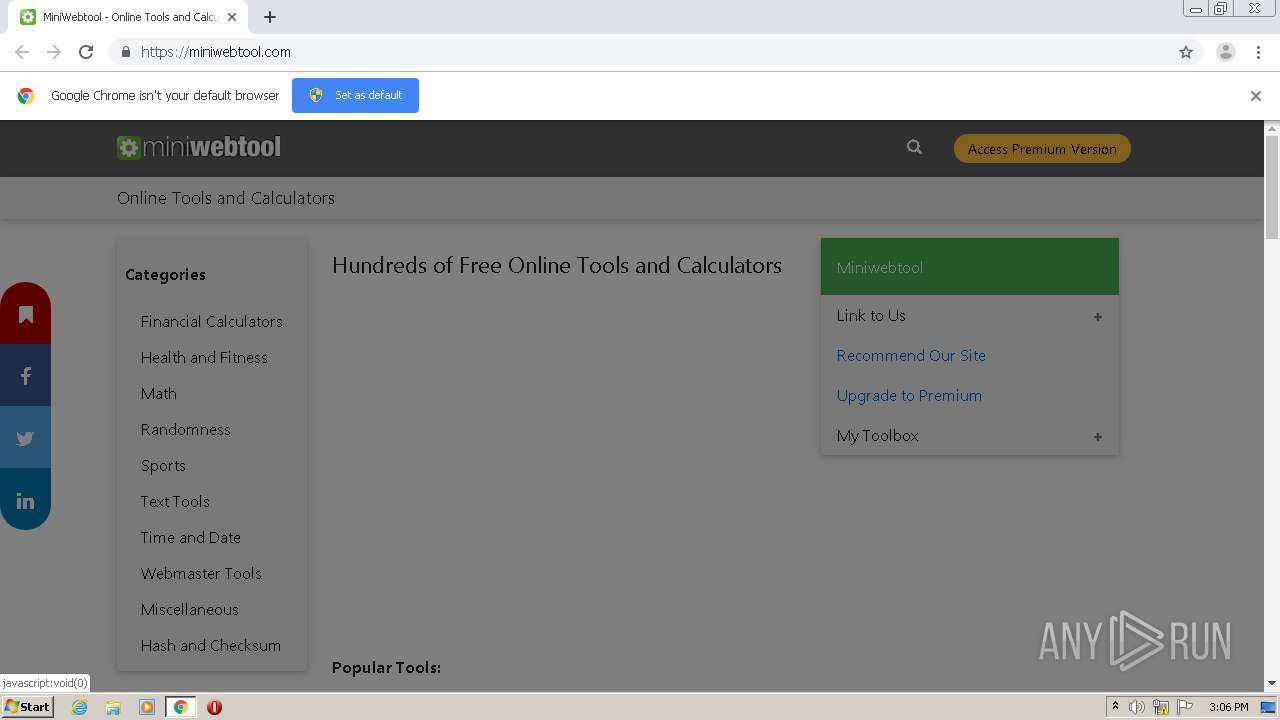Viewport: 1280px width, 720px height.
Task: Open Internet Explorer from taskbar
Action: click(79, 707)
